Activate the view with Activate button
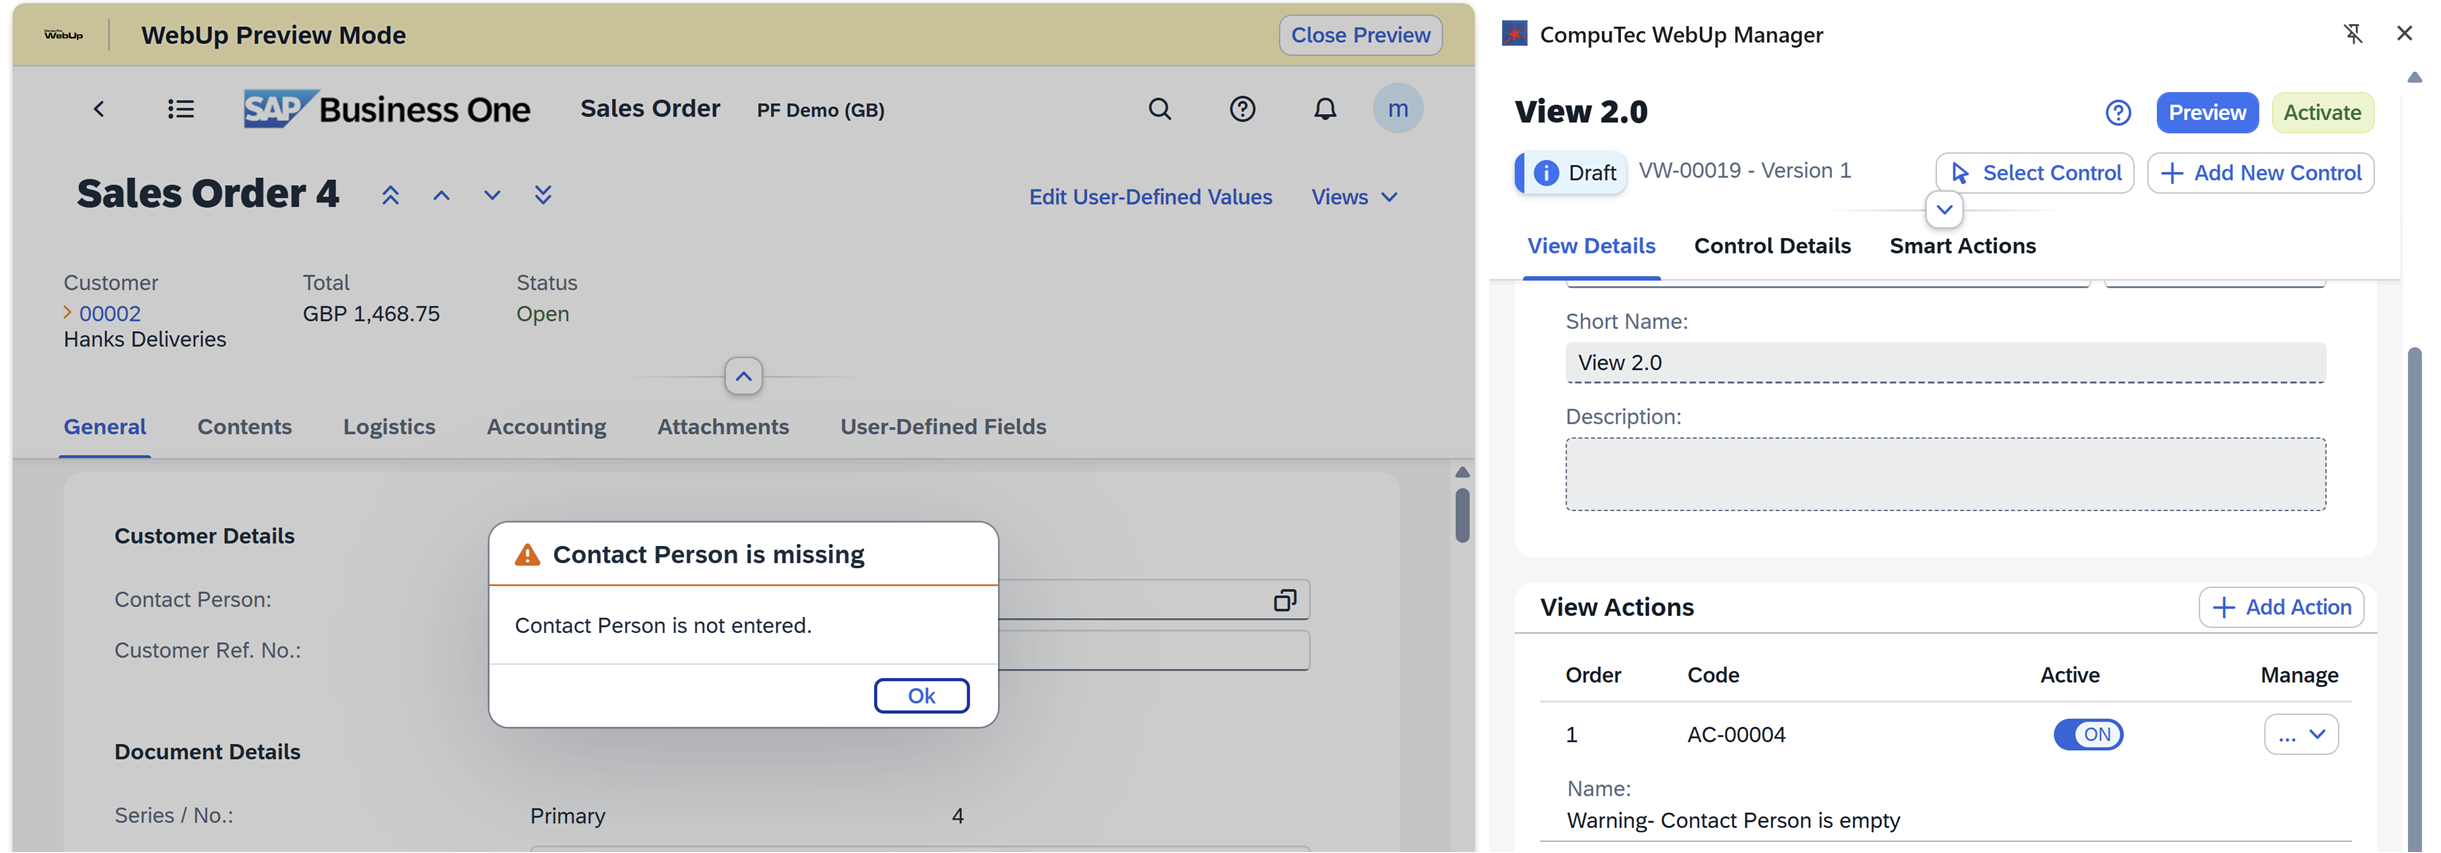 coord(2322,113)
